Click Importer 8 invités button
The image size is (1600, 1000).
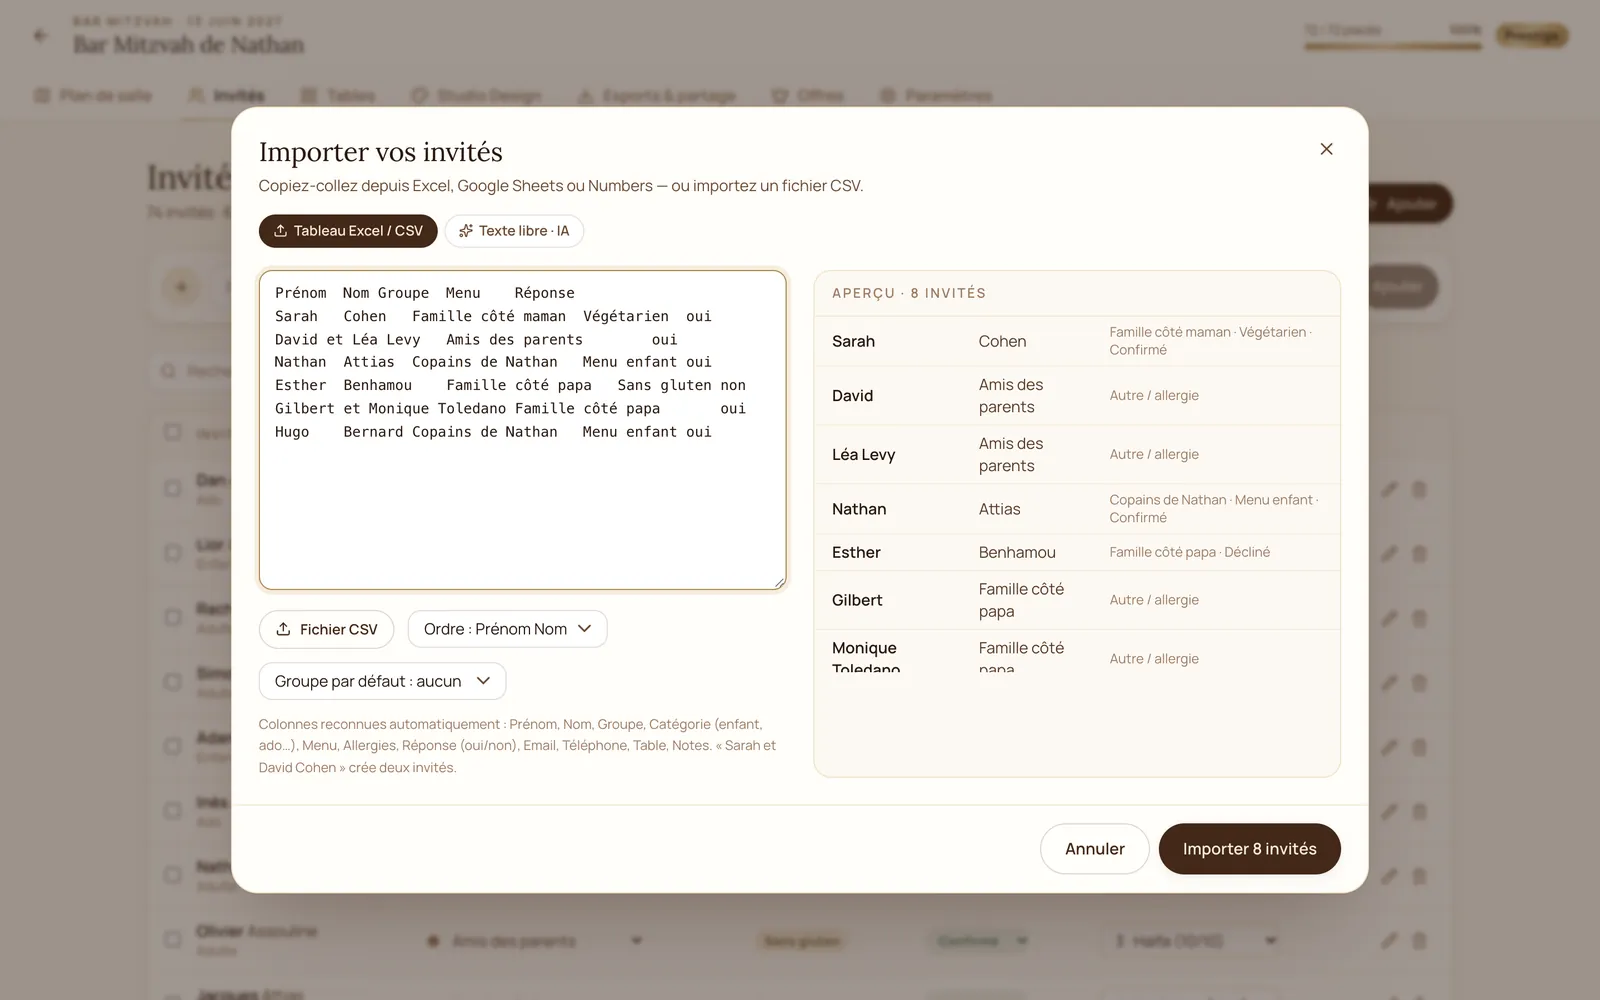coord(1249,849)
